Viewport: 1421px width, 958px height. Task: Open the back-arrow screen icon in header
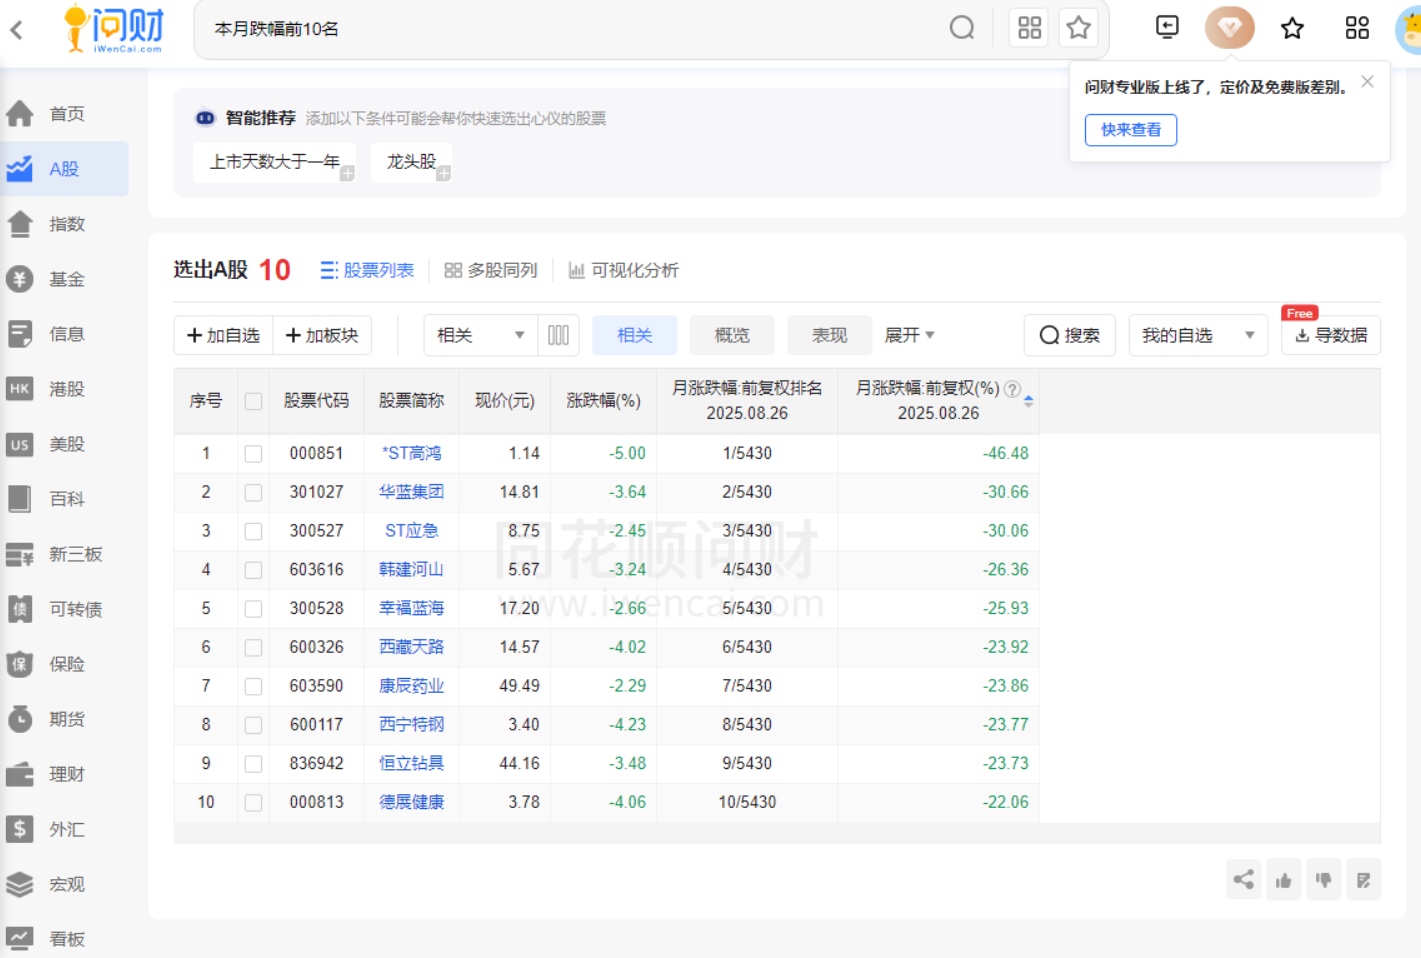coord(1167,27)
